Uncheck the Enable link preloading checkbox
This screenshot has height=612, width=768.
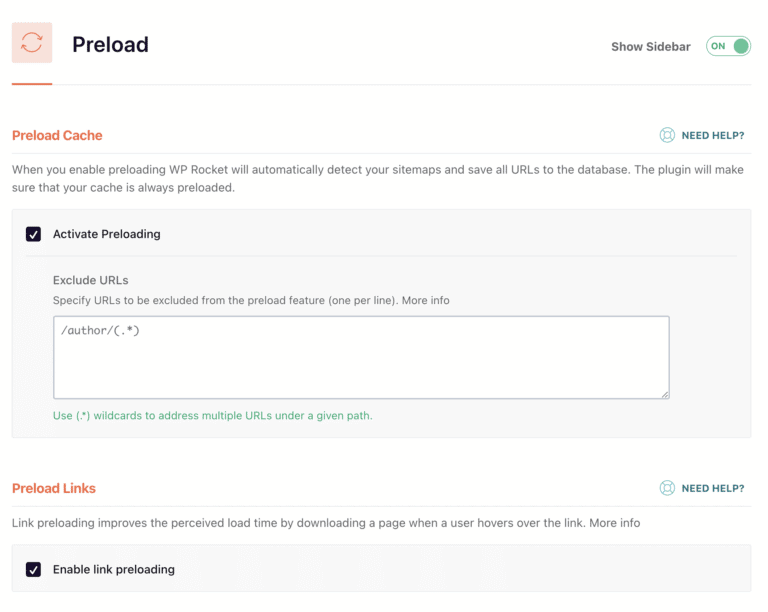pyautogui.click(x=33, y=569)
